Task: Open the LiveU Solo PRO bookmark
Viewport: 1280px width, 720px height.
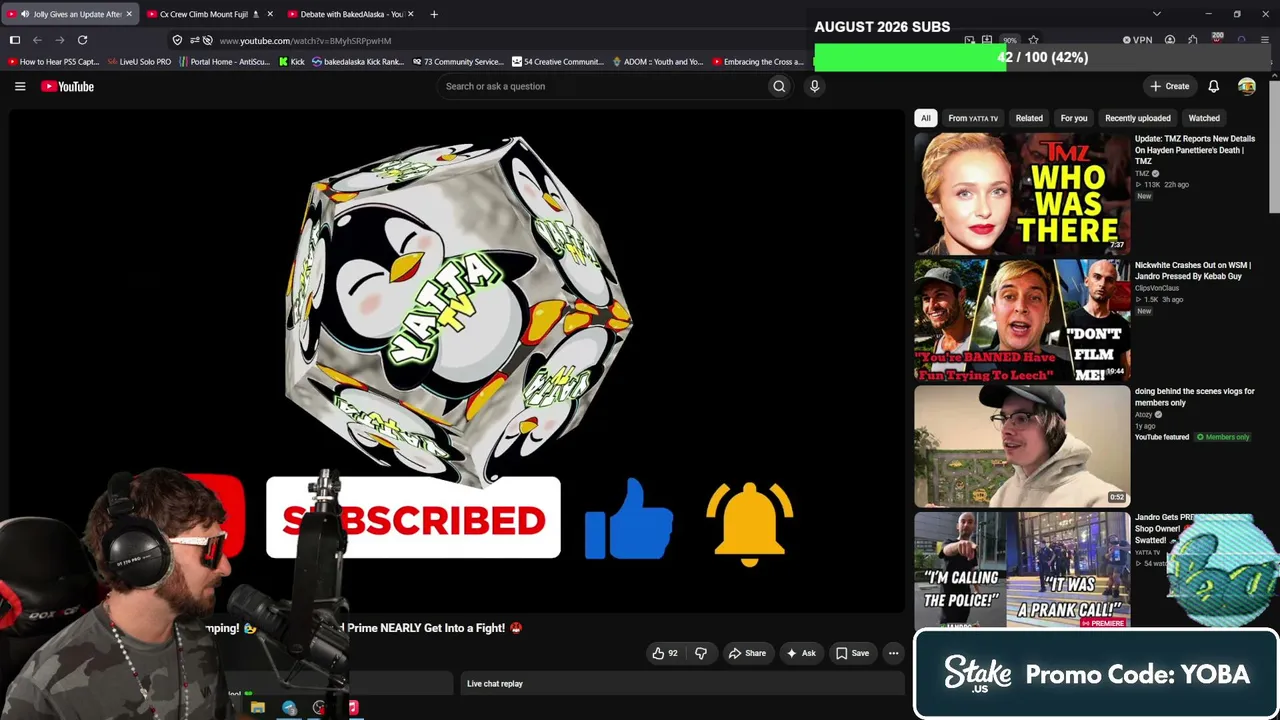Action: 139,62
